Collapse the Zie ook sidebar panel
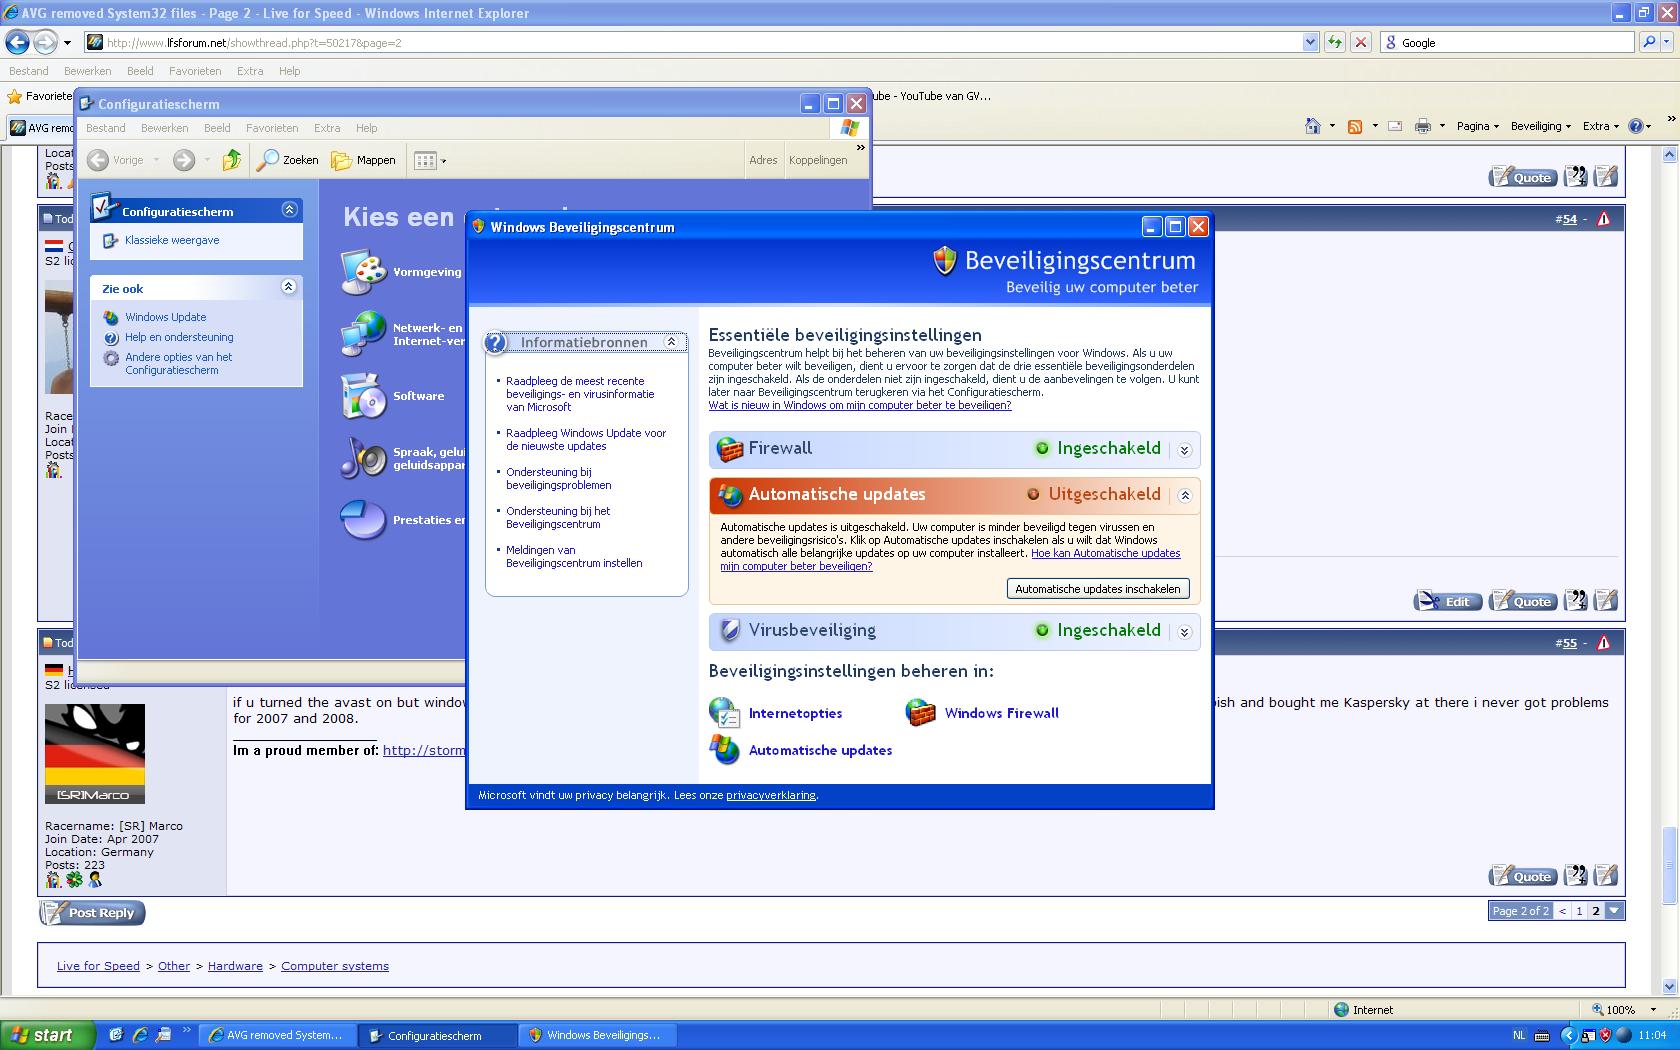Viewport: 1680px width, 1050px height. (x=289, y=287)
